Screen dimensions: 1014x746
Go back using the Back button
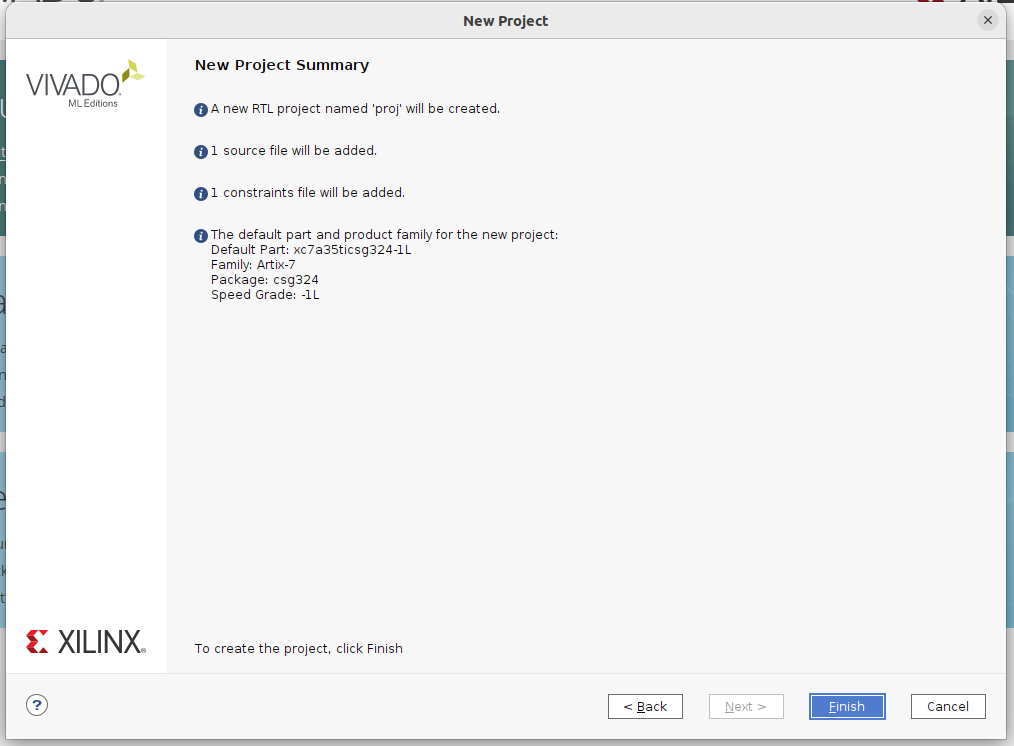(x=645, y=706)
